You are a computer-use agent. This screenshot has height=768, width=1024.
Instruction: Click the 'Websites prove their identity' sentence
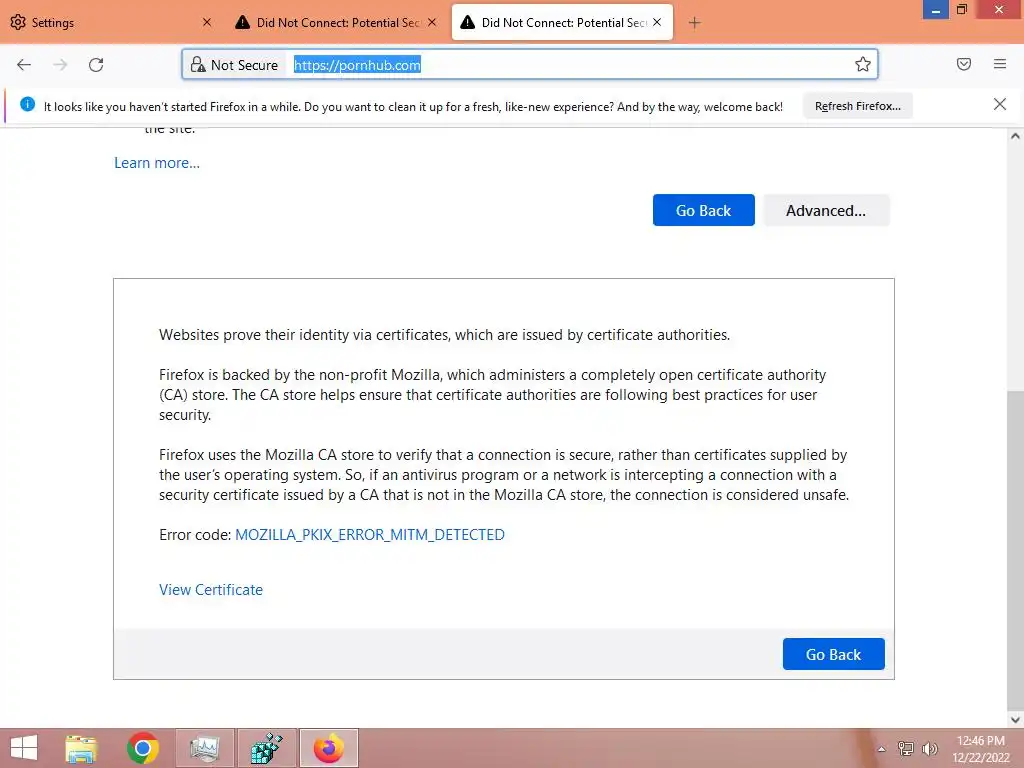444,335
